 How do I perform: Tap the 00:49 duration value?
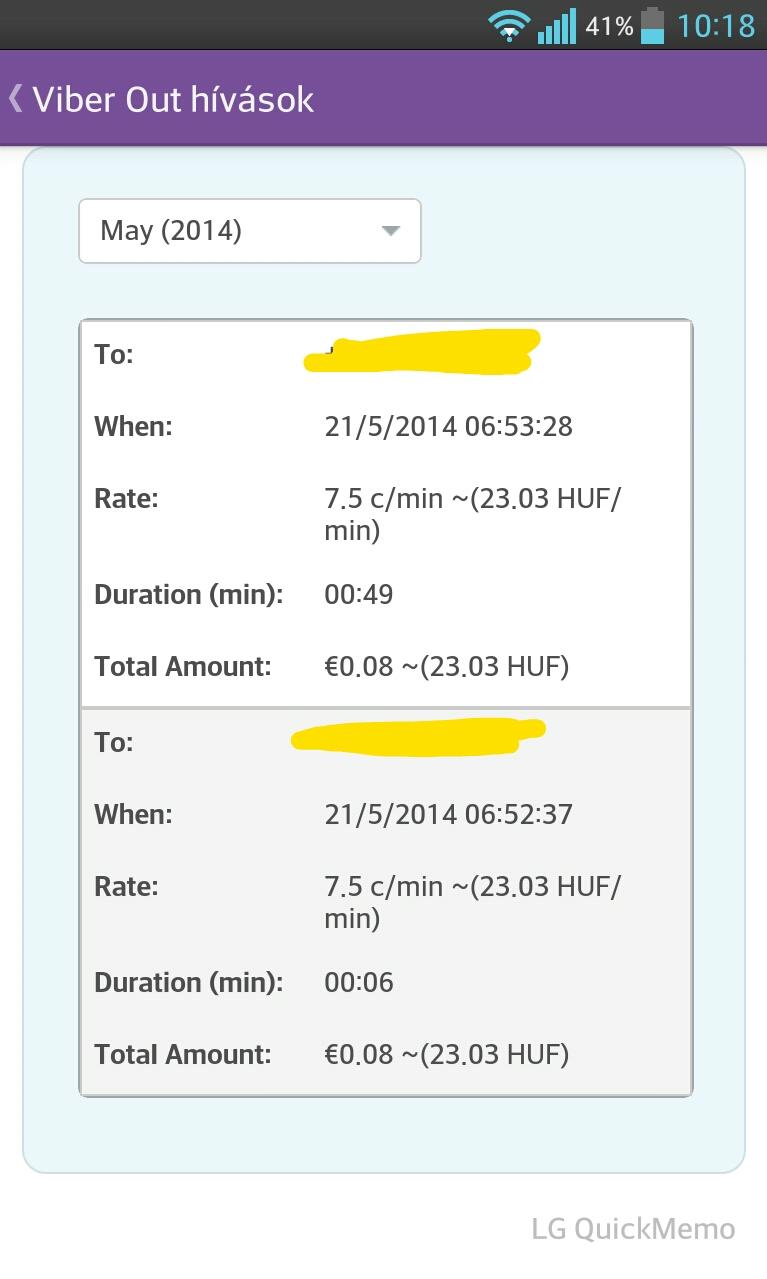tap(359, 595)
